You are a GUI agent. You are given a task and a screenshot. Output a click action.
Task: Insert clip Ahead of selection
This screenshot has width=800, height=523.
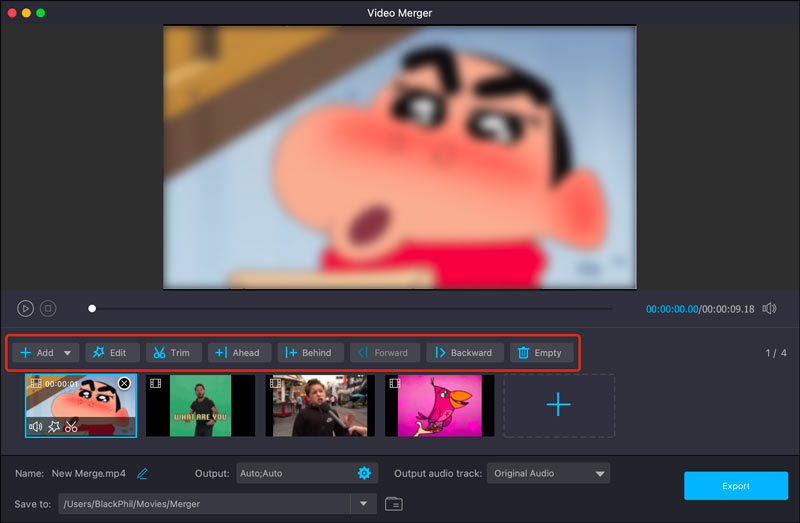[x=238, y=352]
